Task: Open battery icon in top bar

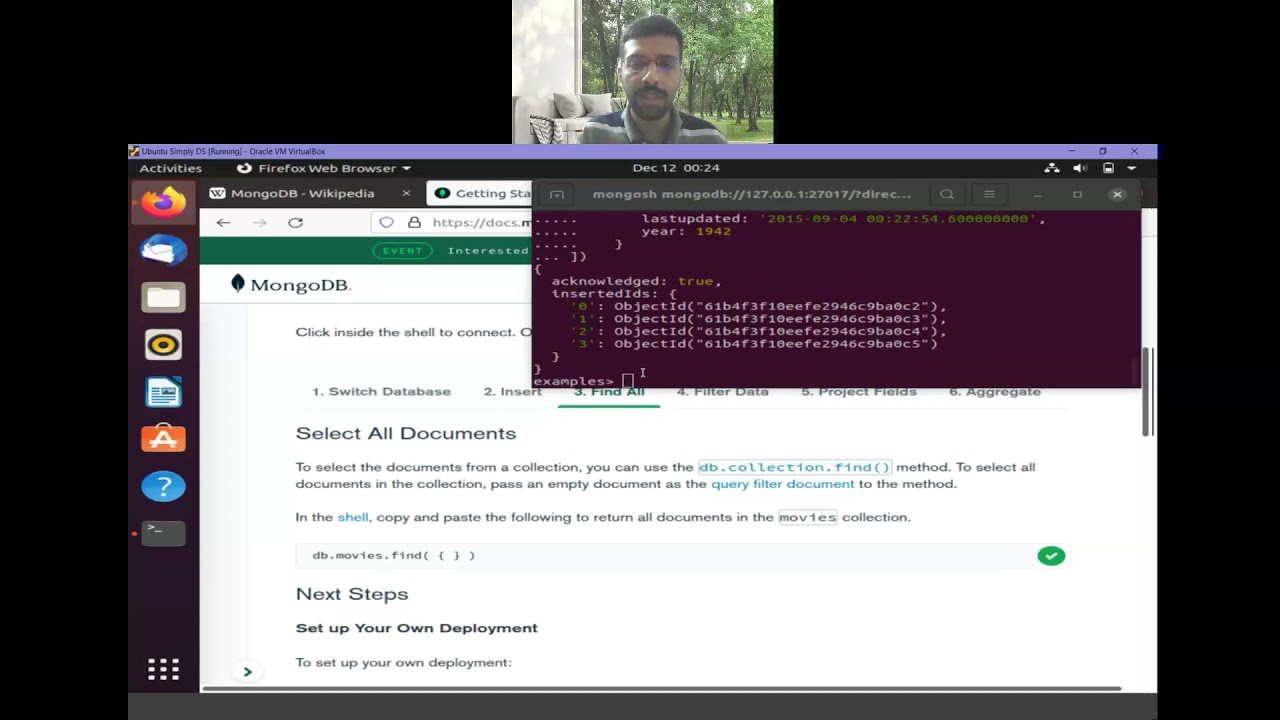Action: [x=1108, y=168]
